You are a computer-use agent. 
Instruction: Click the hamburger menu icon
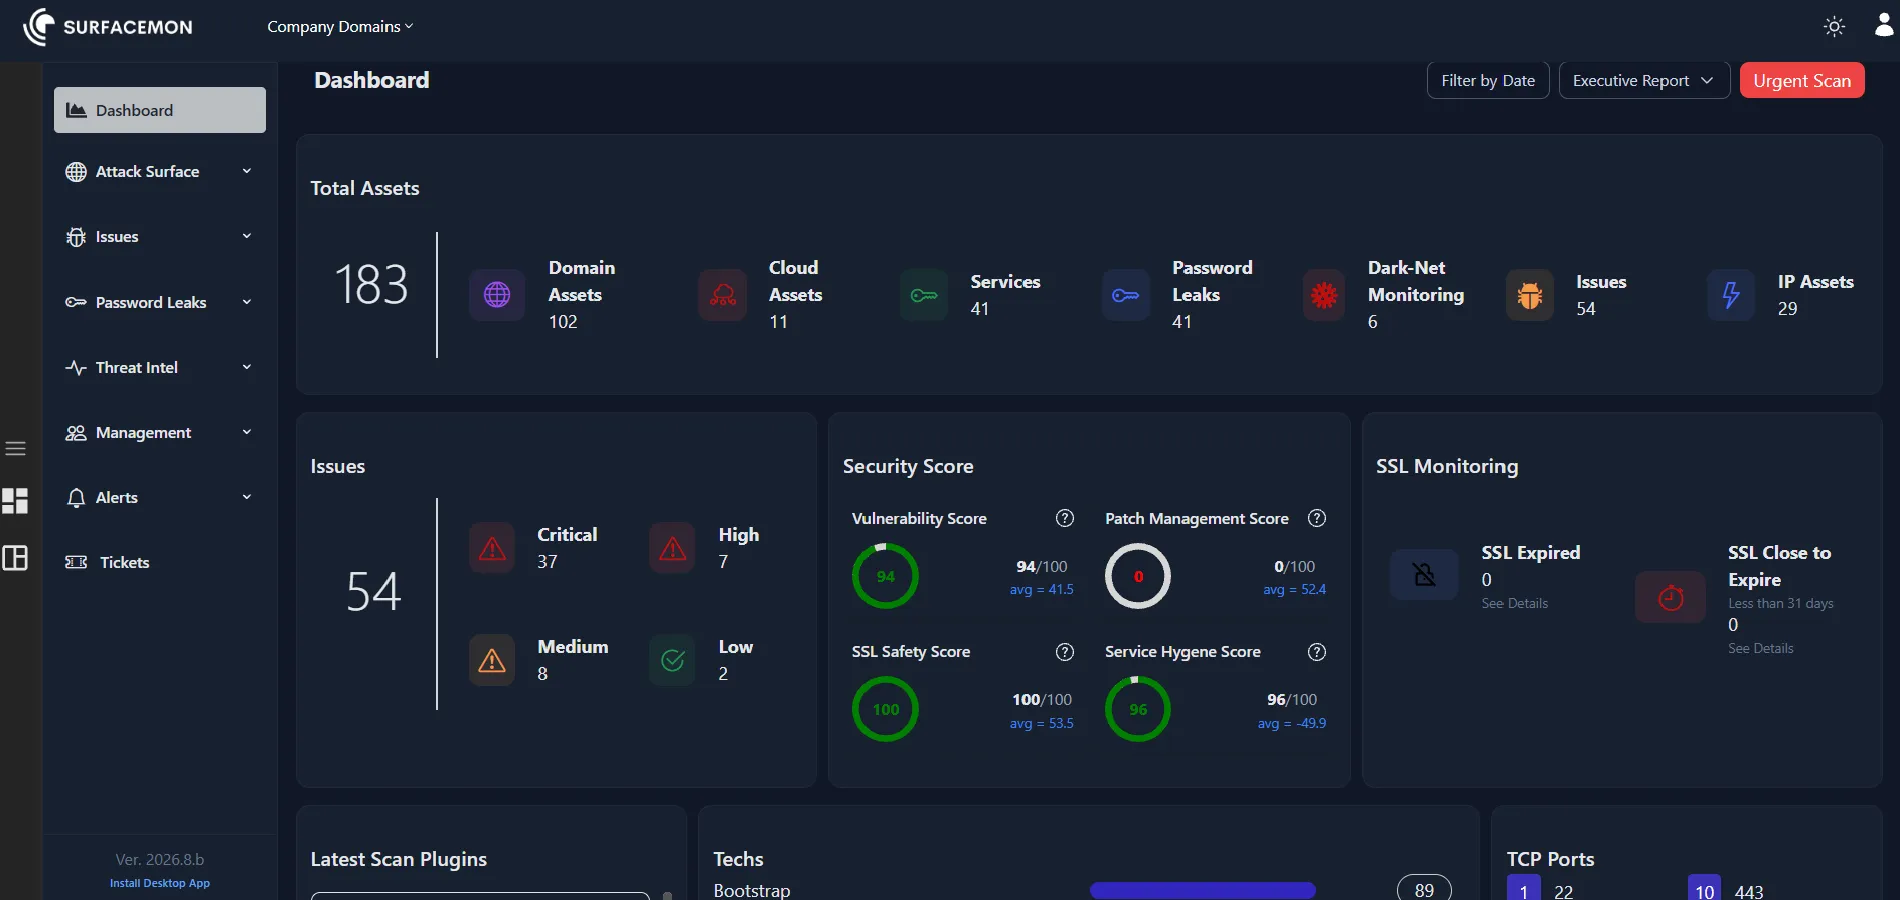point(15,448)
